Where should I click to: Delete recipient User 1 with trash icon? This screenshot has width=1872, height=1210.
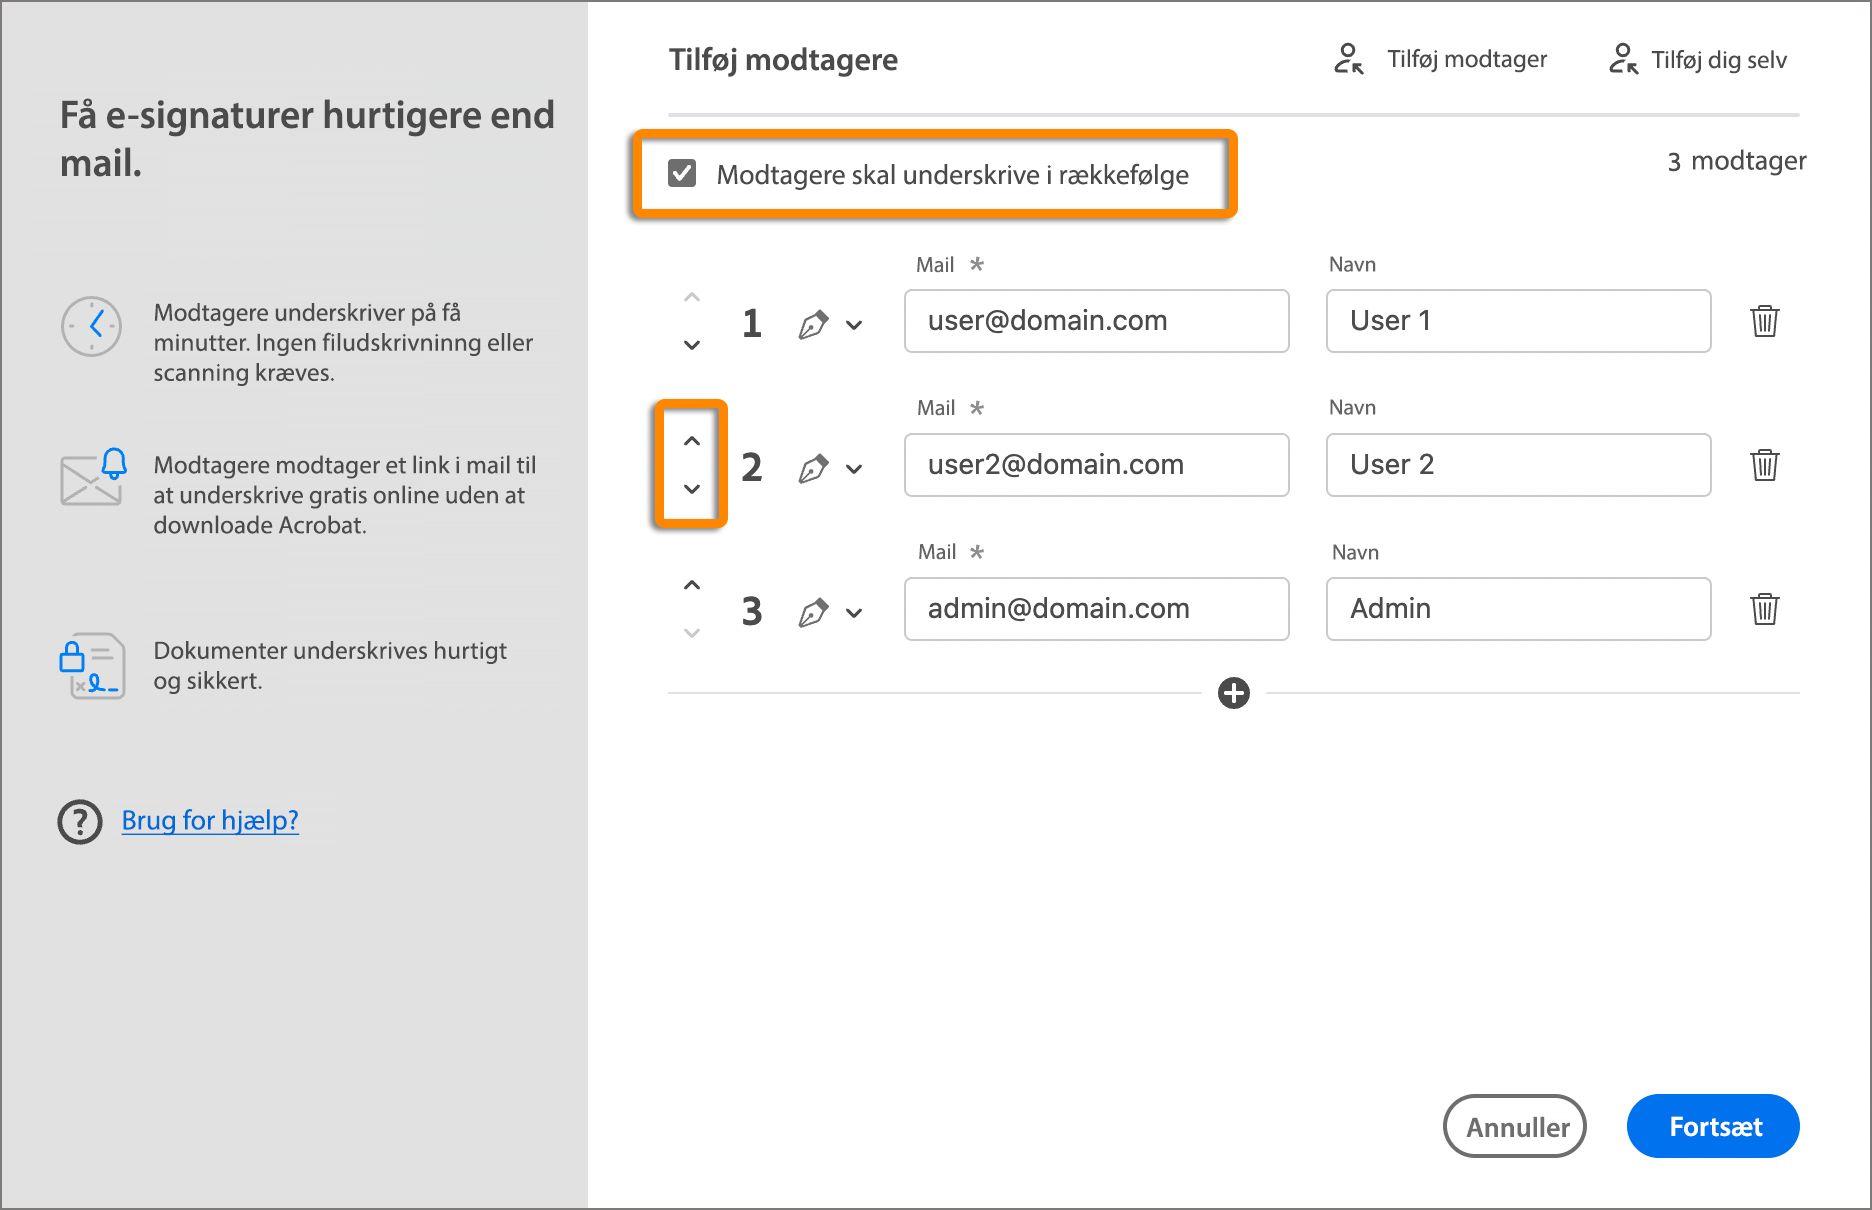(x=1764, y=321)
